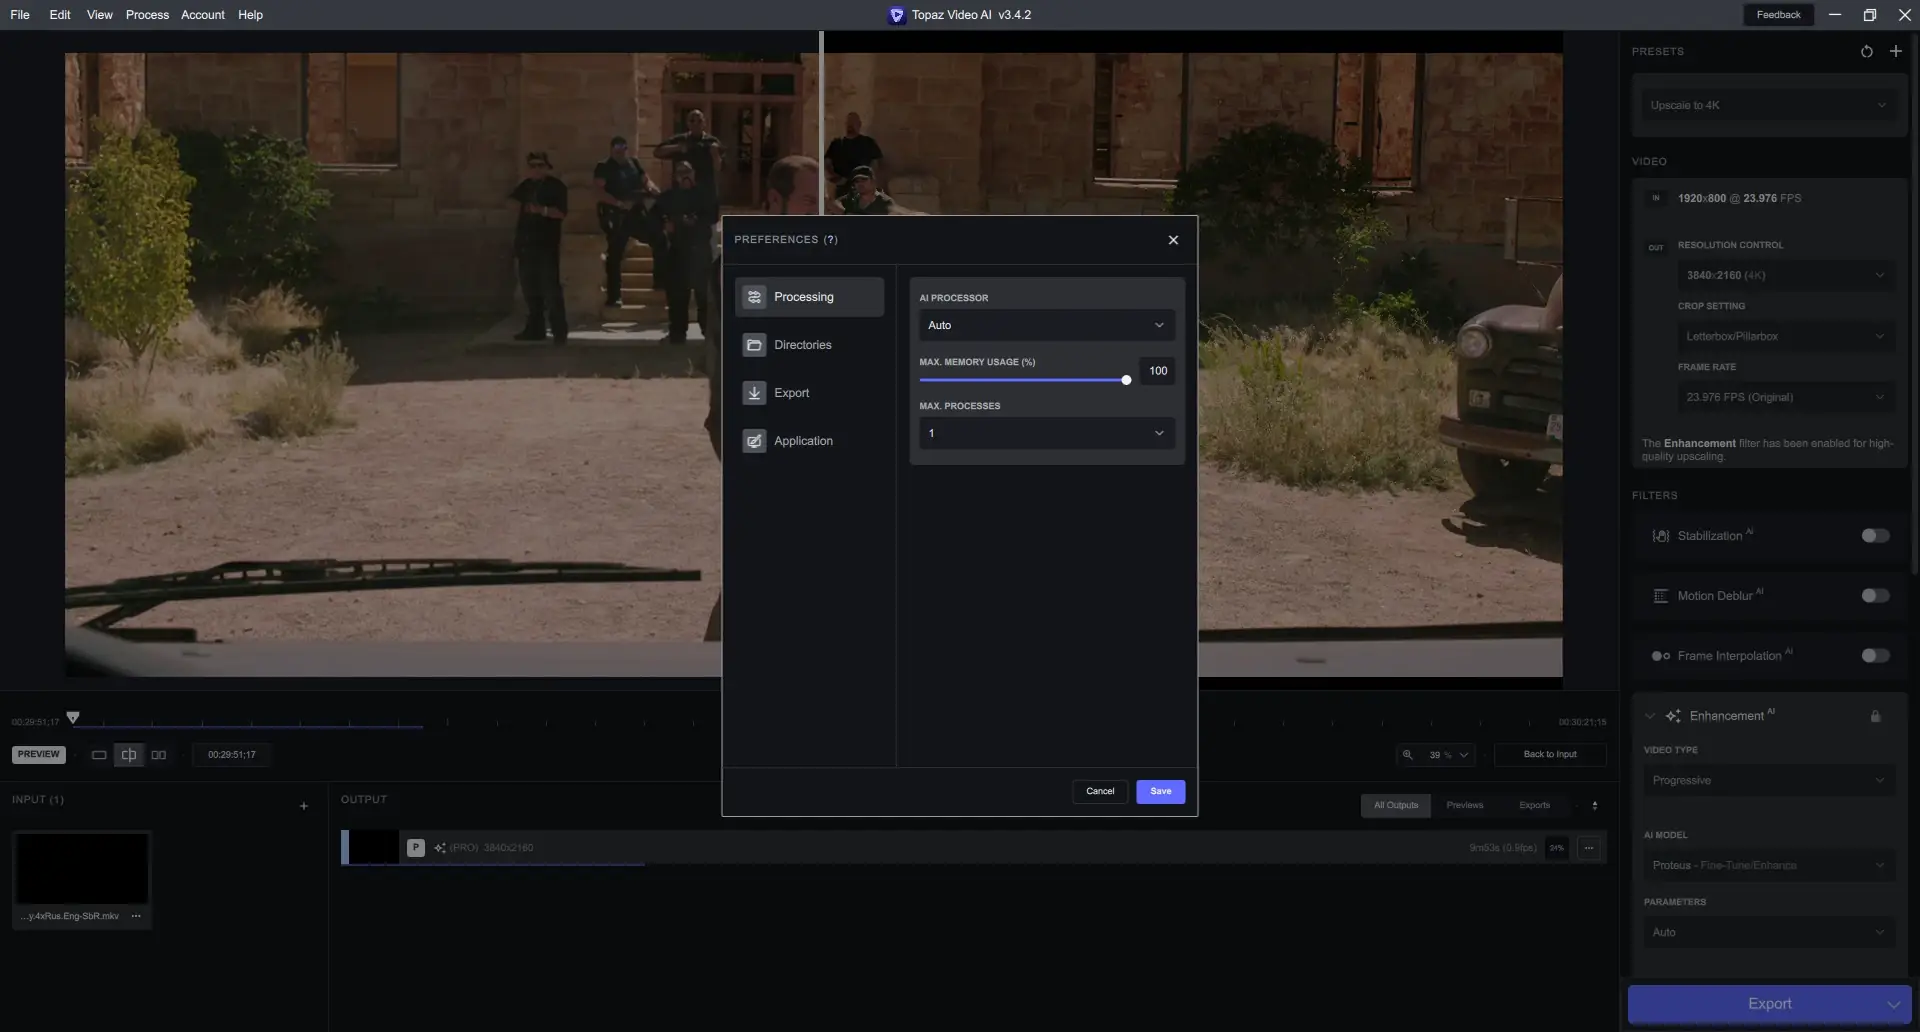
Task: Open the output item options menu
Action: pyautogui.click(x=1589, y=848)
